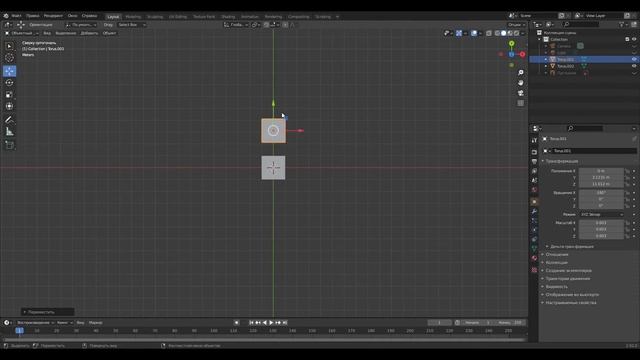640x360 pixels.
Task: Open the World properties tab
Action: click(x=534, y=190)
